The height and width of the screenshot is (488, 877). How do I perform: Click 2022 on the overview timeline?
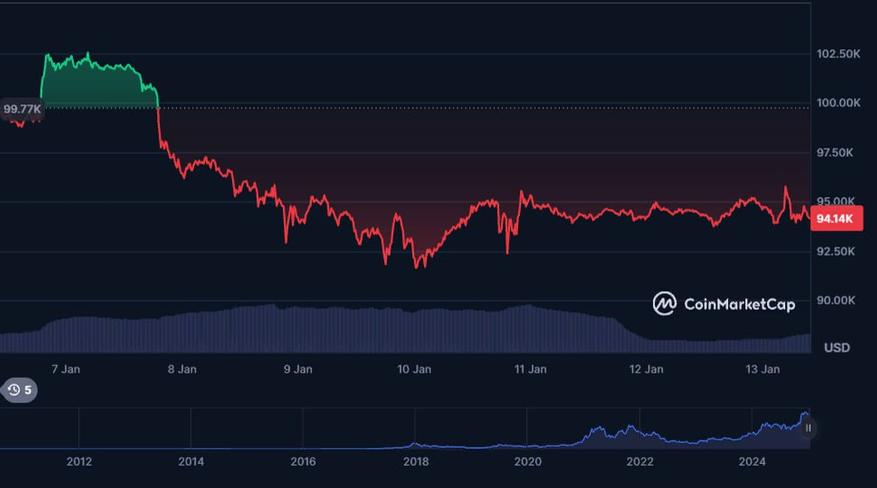(640, 462)
